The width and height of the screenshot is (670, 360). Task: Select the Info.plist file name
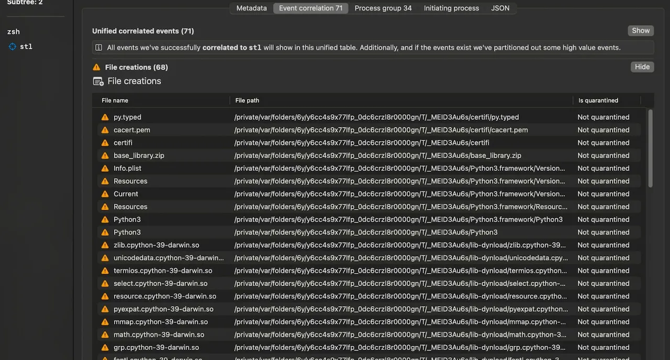[127, 168]
